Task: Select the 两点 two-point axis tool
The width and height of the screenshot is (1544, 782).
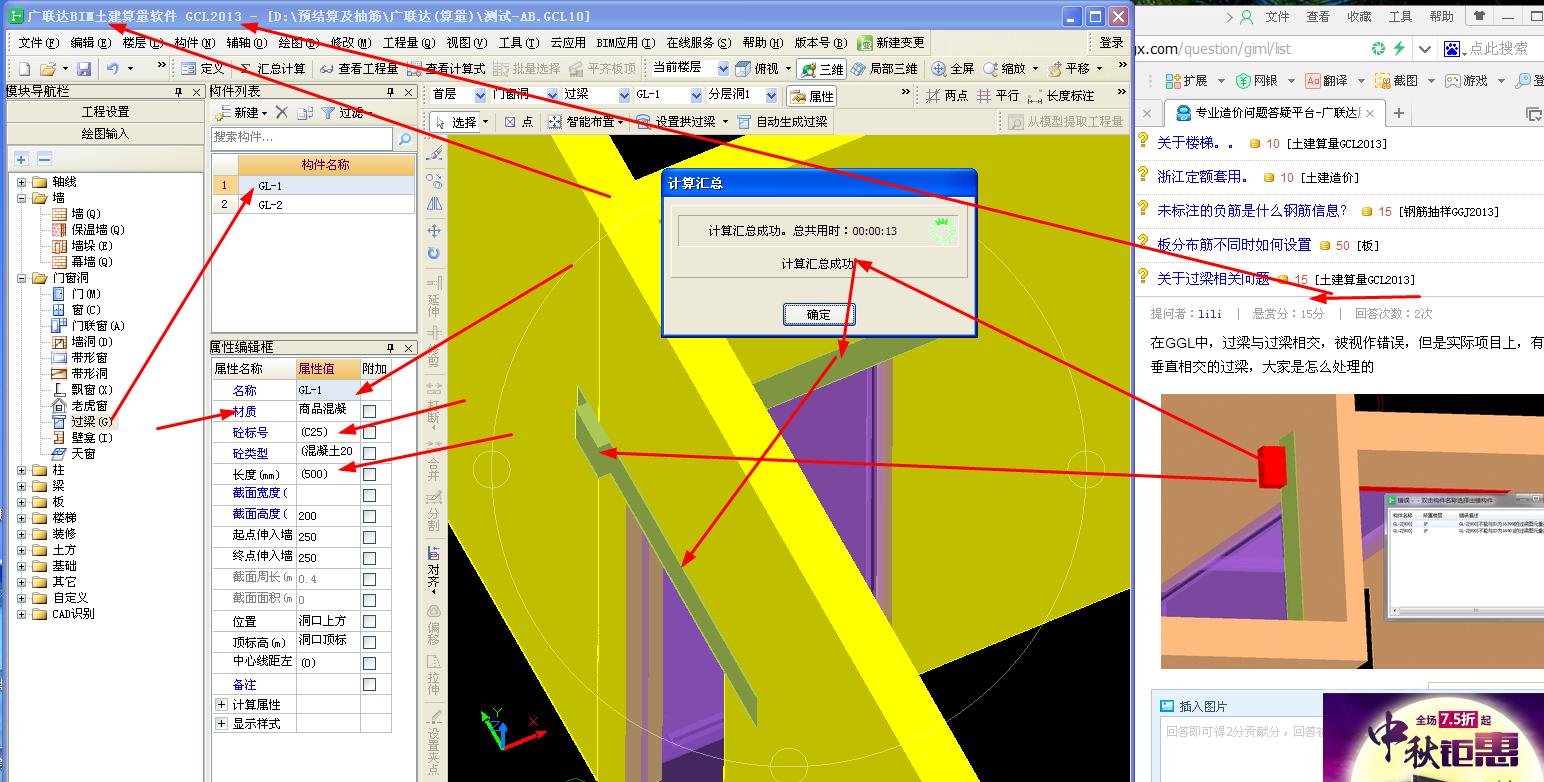Action: tap(947, 96)
